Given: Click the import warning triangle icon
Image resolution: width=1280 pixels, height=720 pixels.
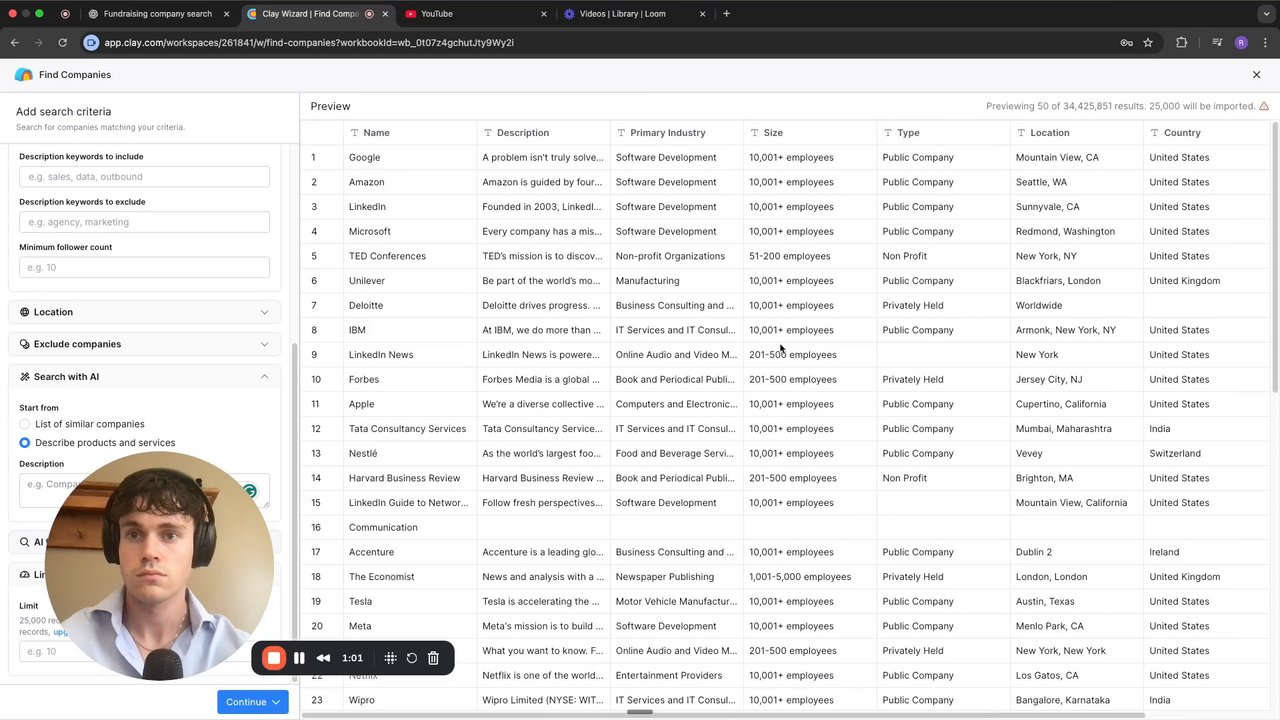Looking at the screenshot, I should pos(1264,106).
